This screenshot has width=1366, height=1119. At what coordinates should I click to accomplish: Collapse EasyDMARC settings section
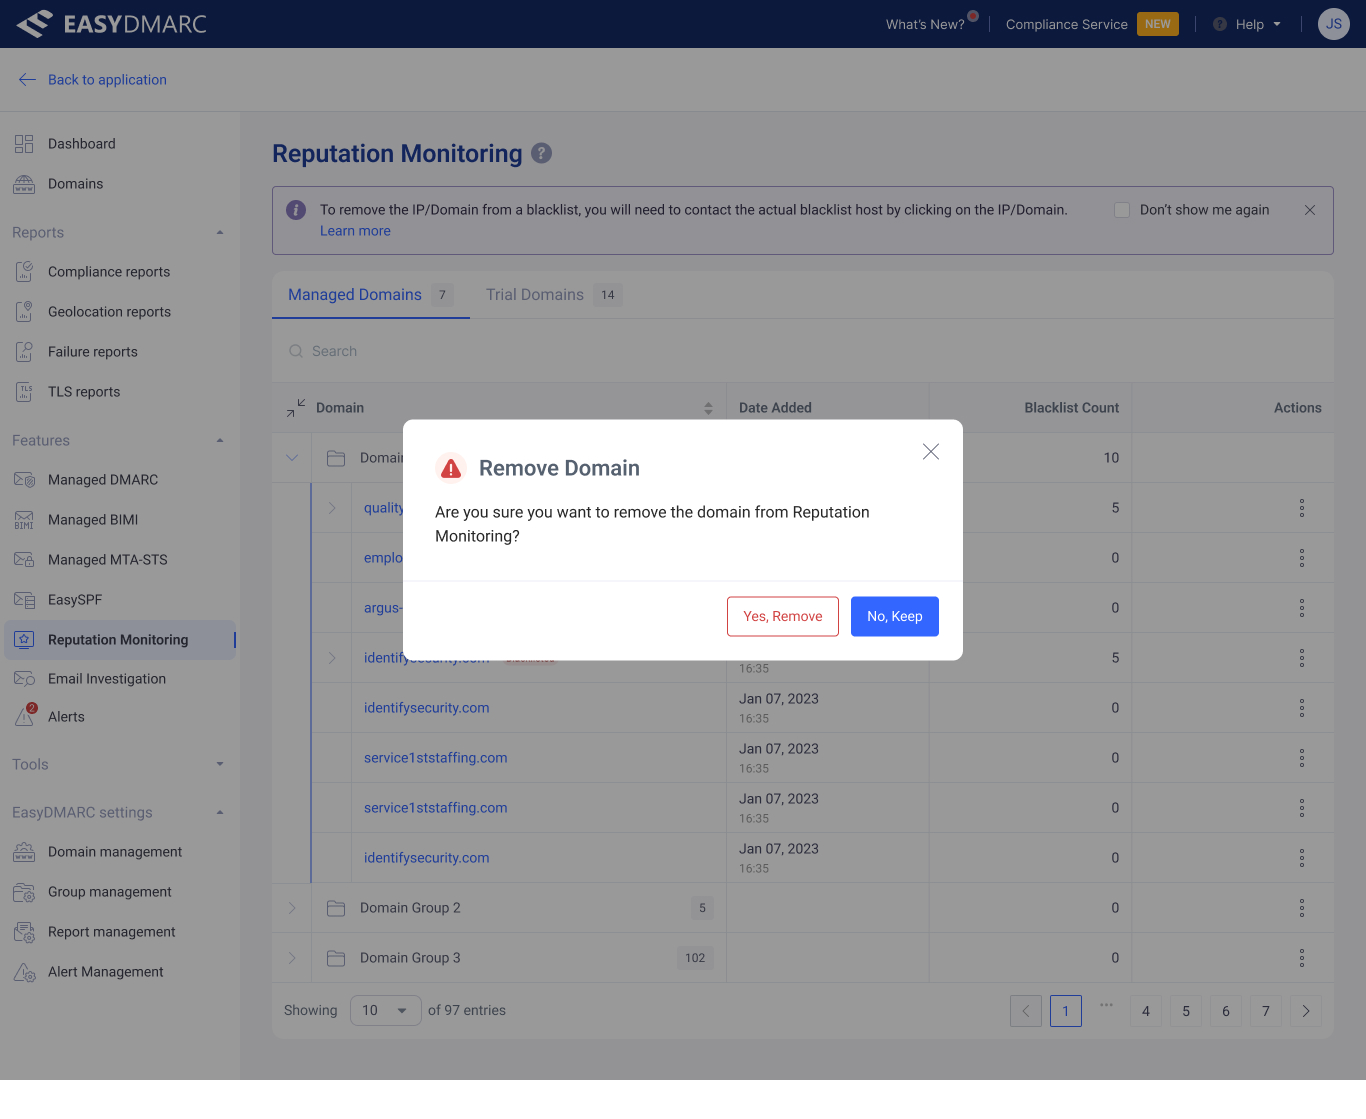220,813
